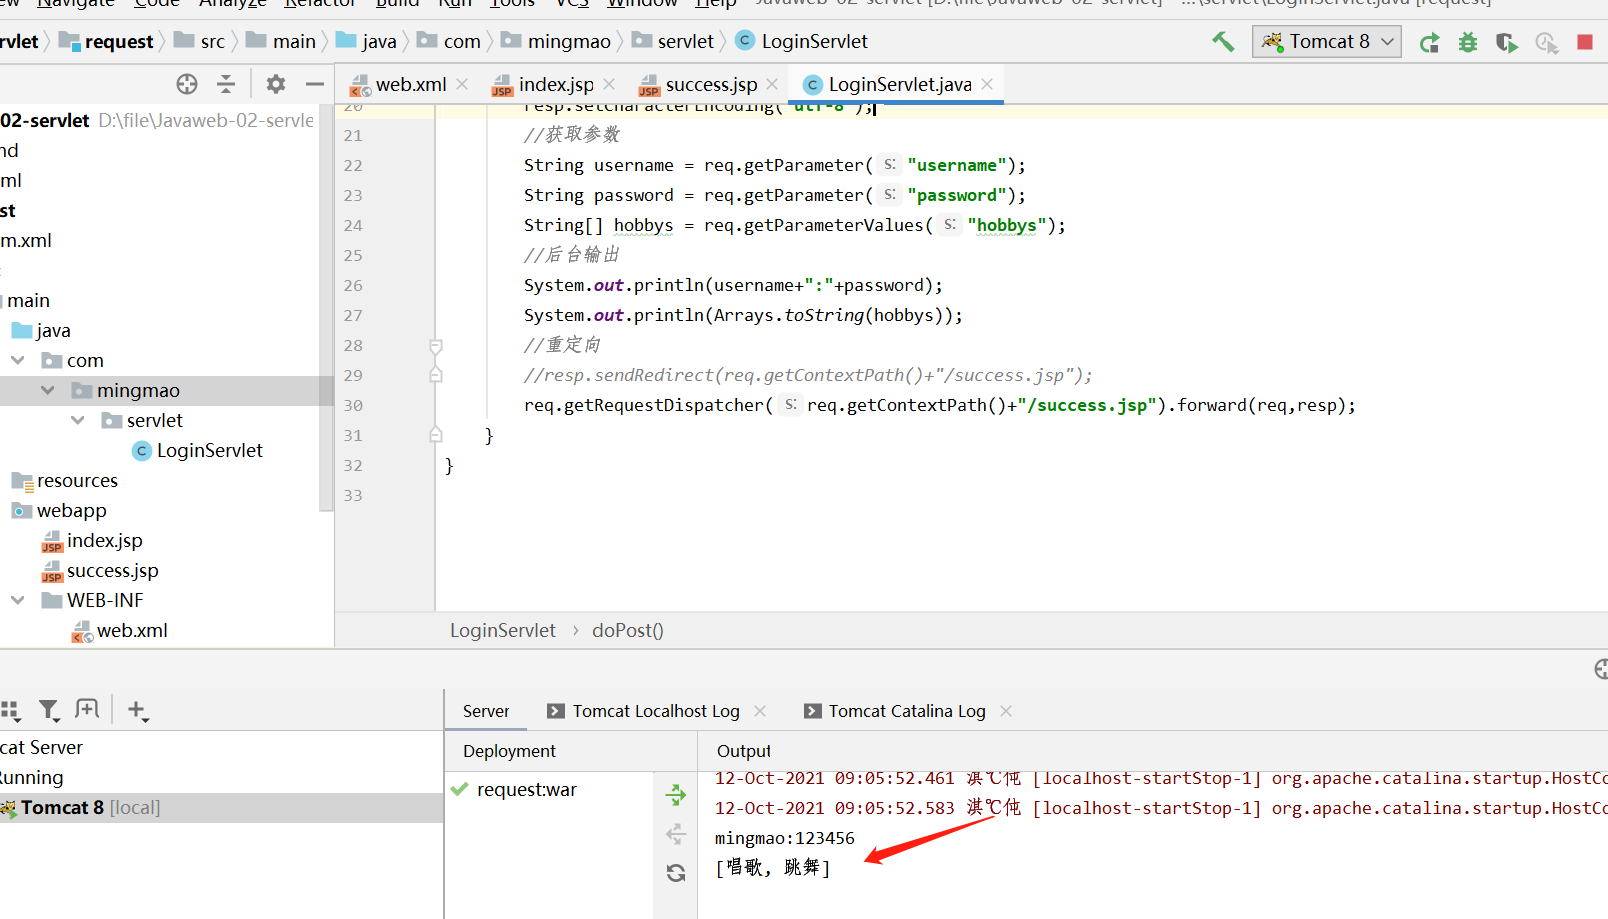This screenshot has height=919, width=1608.
Task: Open the Project panel settings gear
Action: pos(276,84)
